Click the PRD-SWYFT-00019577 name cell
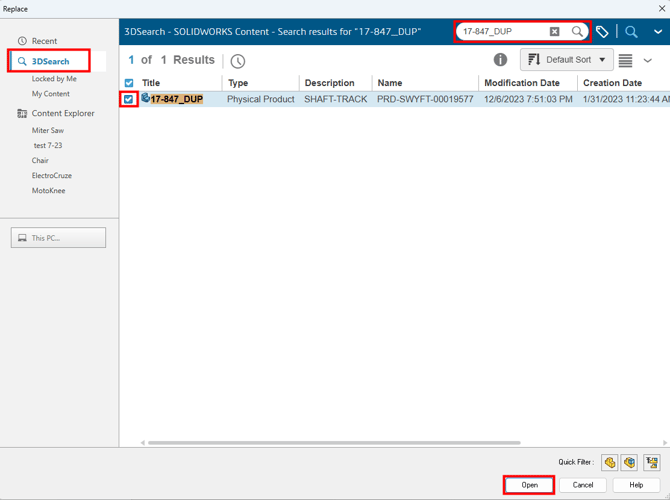 click(x=425, y=99)
